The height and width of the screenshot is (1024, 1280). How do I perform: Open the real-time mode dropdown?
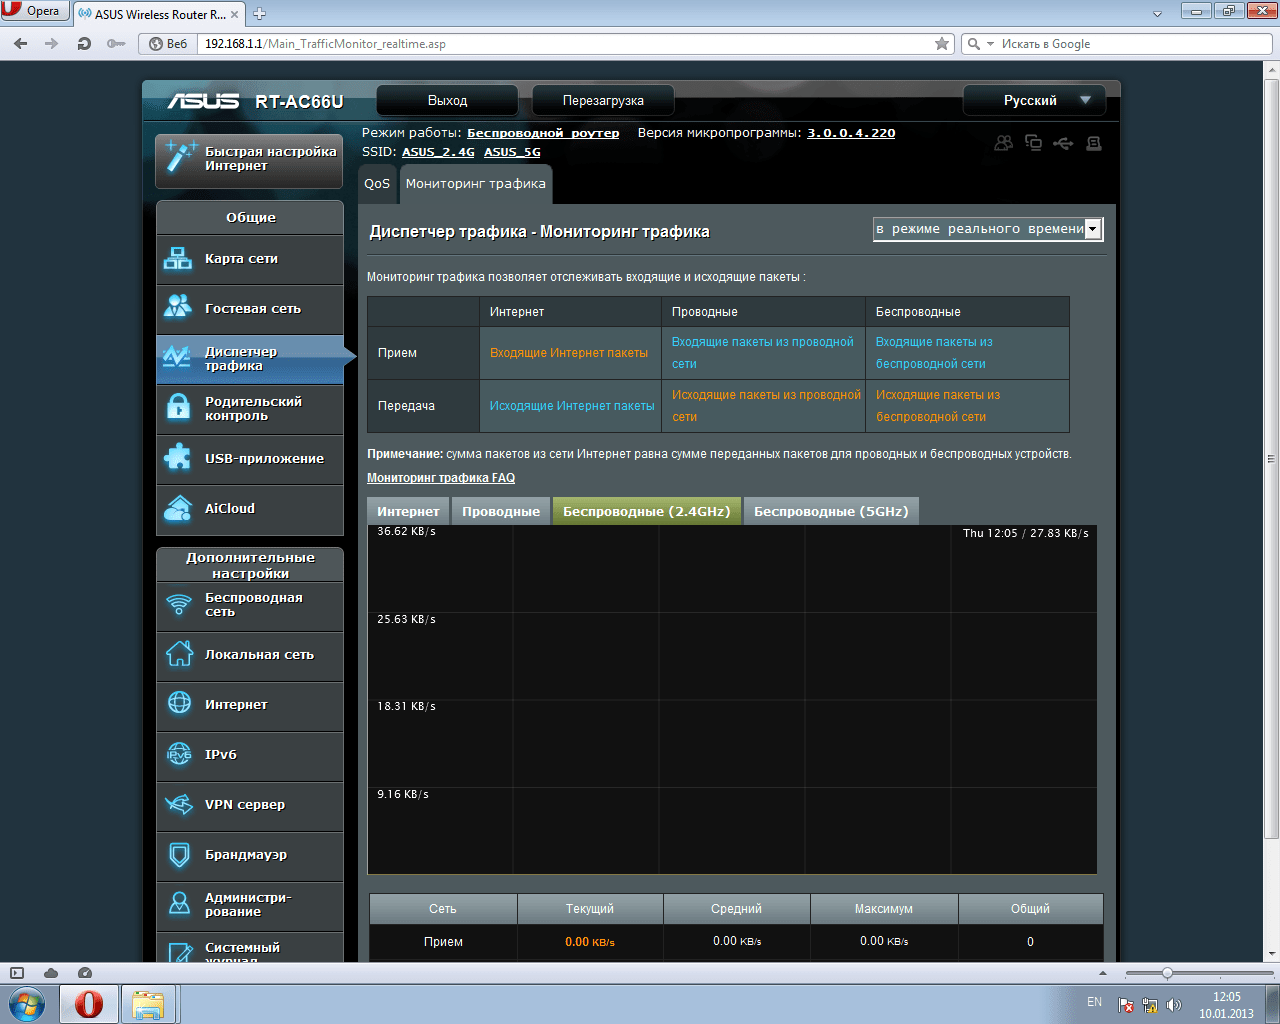pyautogui.click(x=988, y=229)
